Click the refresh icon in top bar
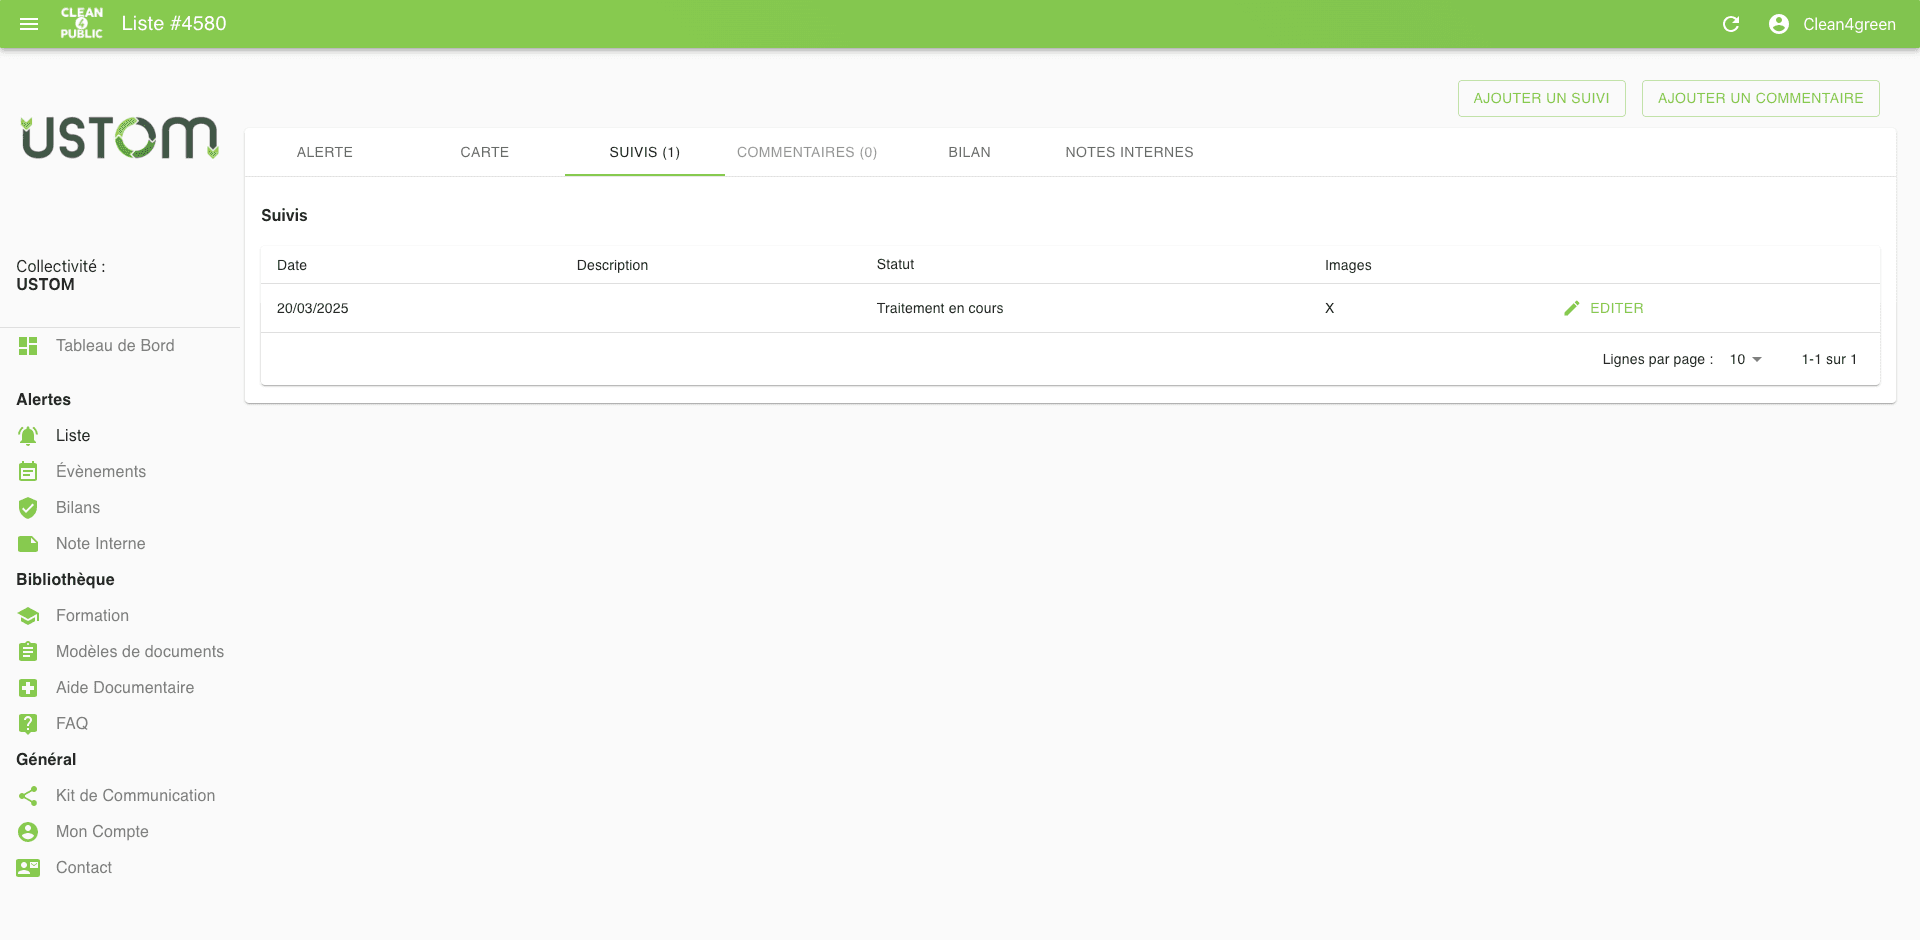The image size is (1920, 940). pyautogui.click(x=1731, y=24)
